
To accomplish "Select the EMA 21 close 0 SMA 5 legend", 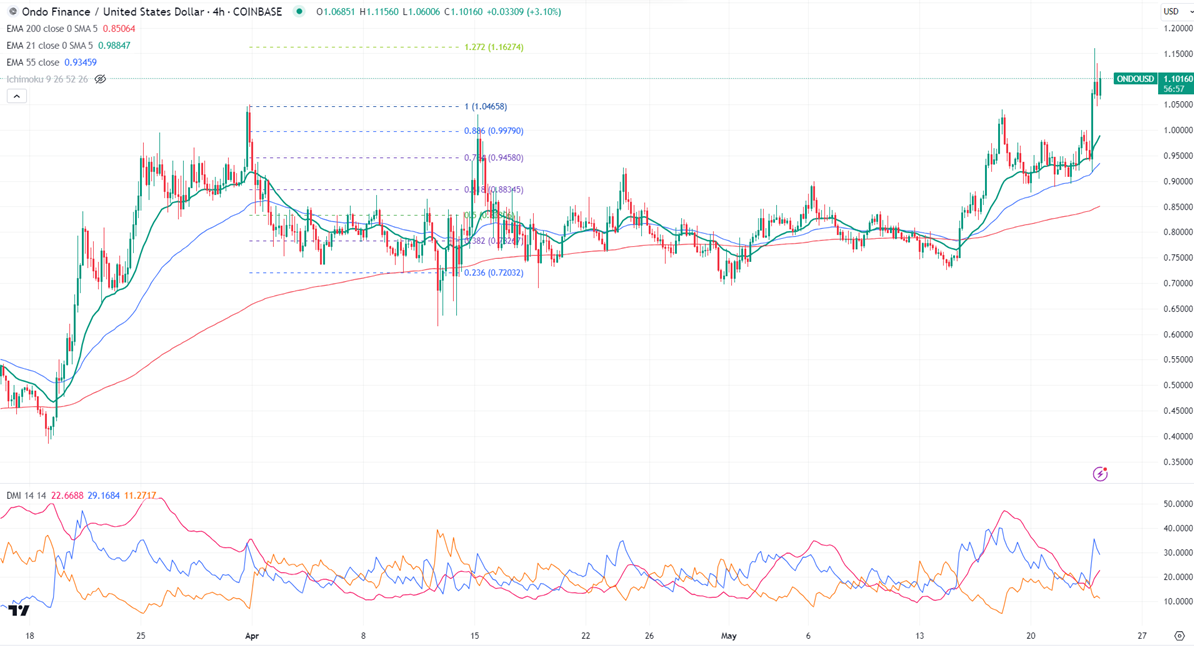I will pyautogui.click(x=49, y=46).
